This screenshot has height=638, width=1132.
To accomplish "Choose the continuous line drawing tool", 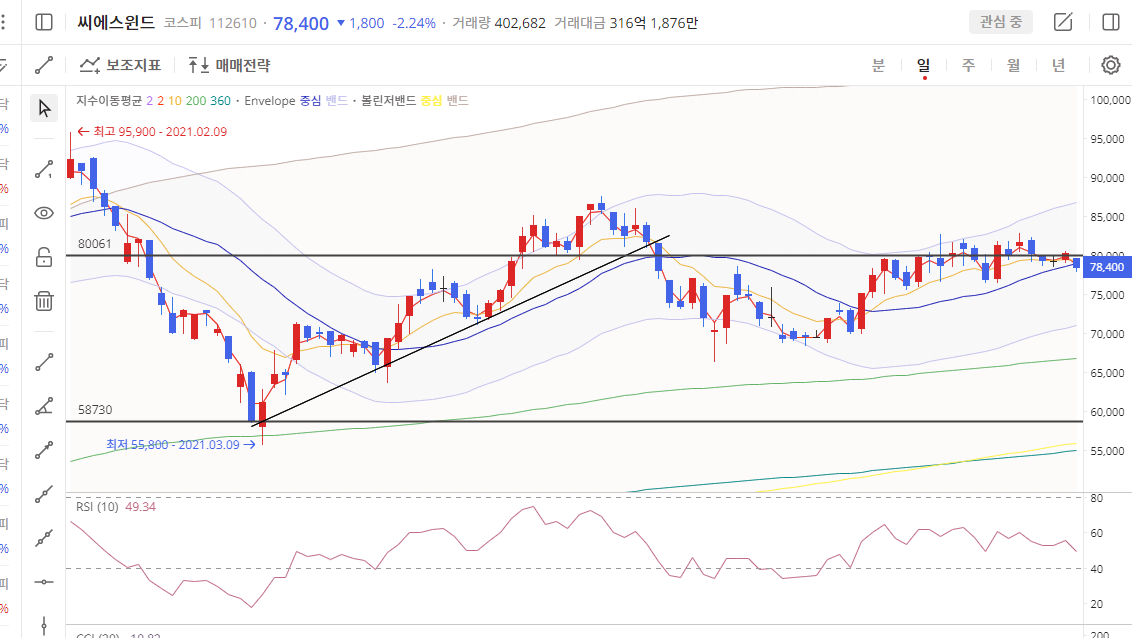I will 44,170.
